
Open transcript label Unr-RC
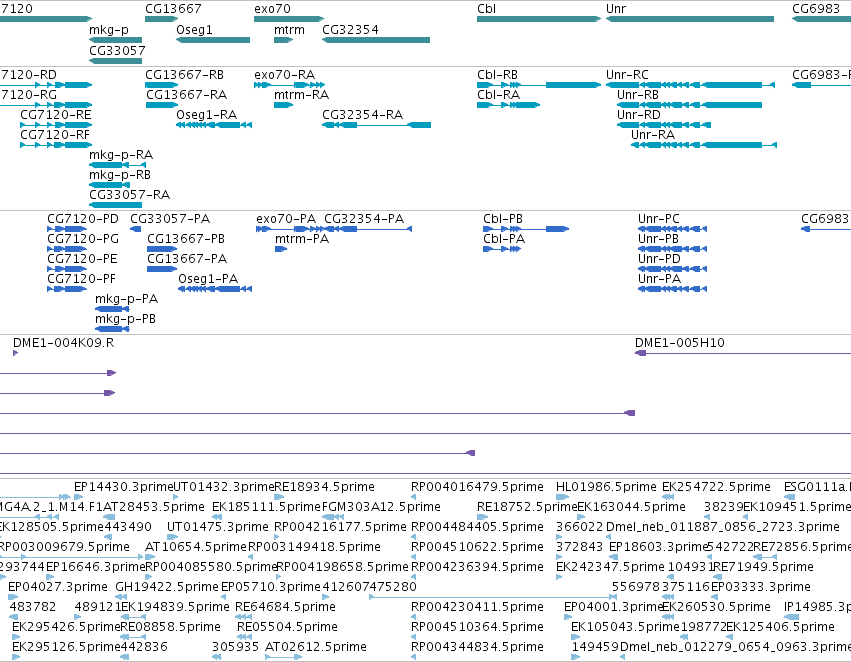(627, 75)
